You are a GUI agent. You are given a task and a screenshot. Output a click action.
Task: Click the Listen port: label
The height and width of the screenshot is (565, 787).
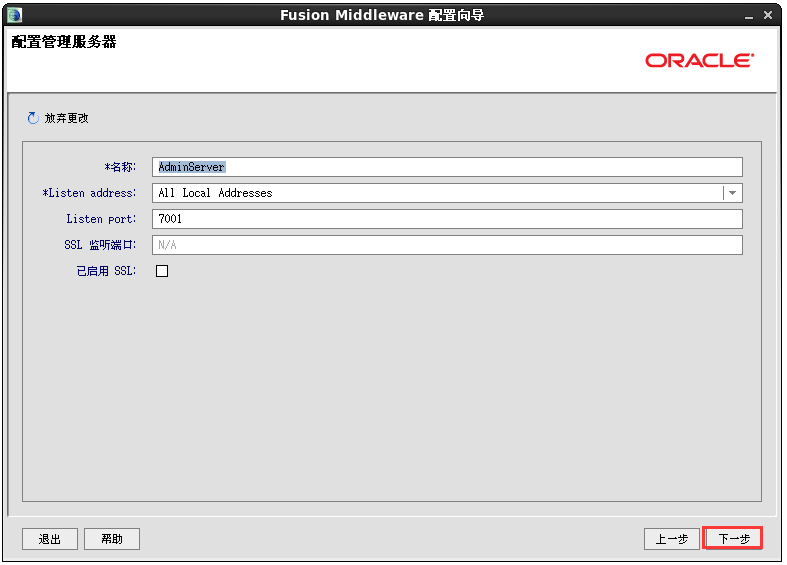(101, 219)
